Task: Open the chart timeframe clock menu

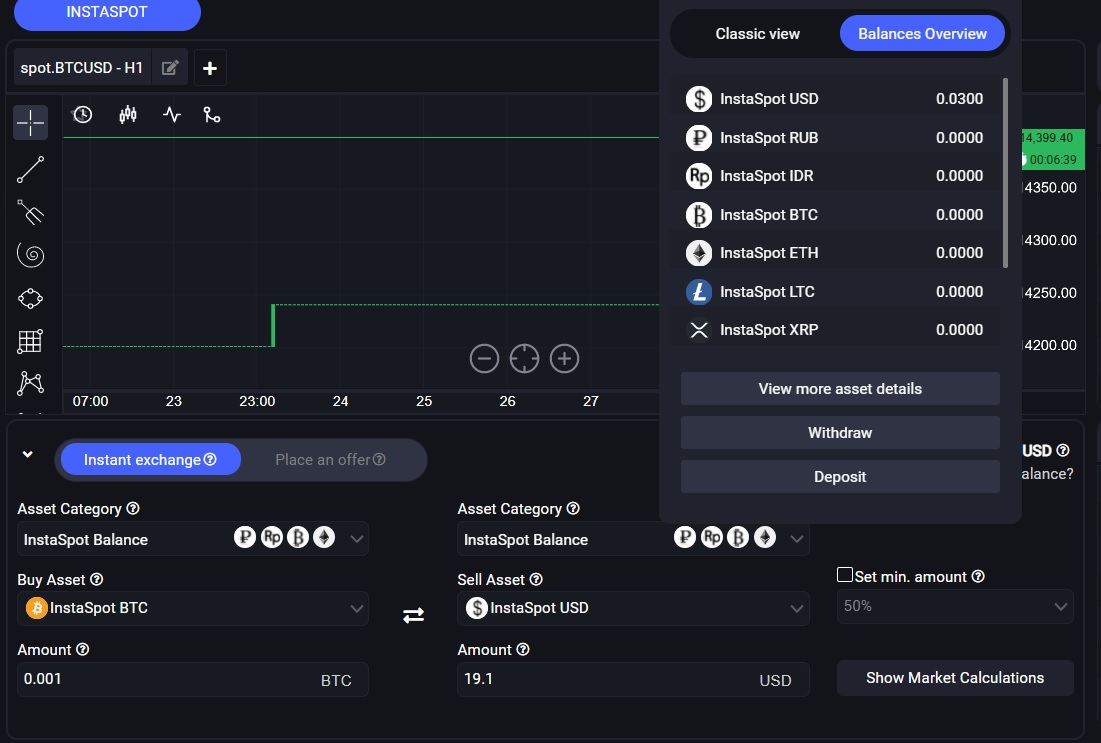Action: (x=83, y=114)
